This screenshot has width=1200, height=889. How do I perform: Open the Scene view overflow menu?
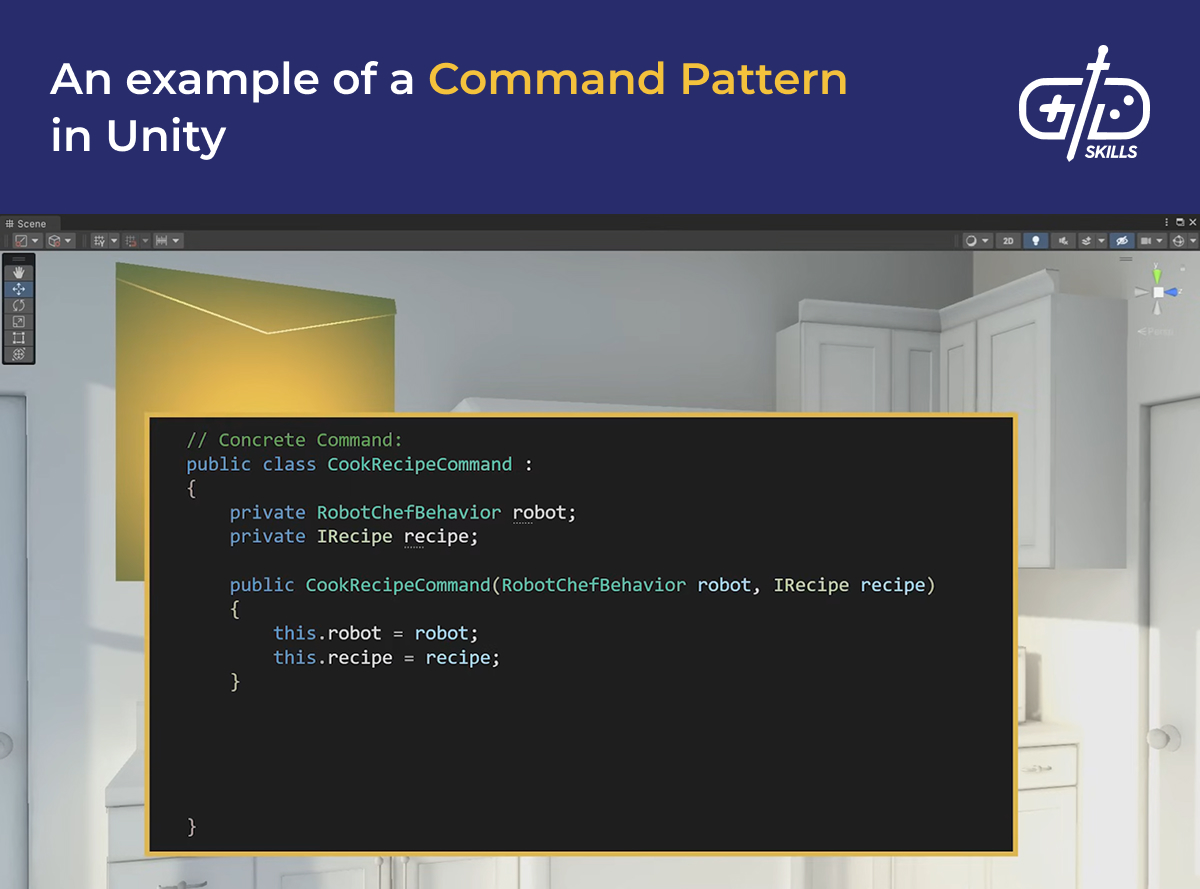tap(1167, 222)
